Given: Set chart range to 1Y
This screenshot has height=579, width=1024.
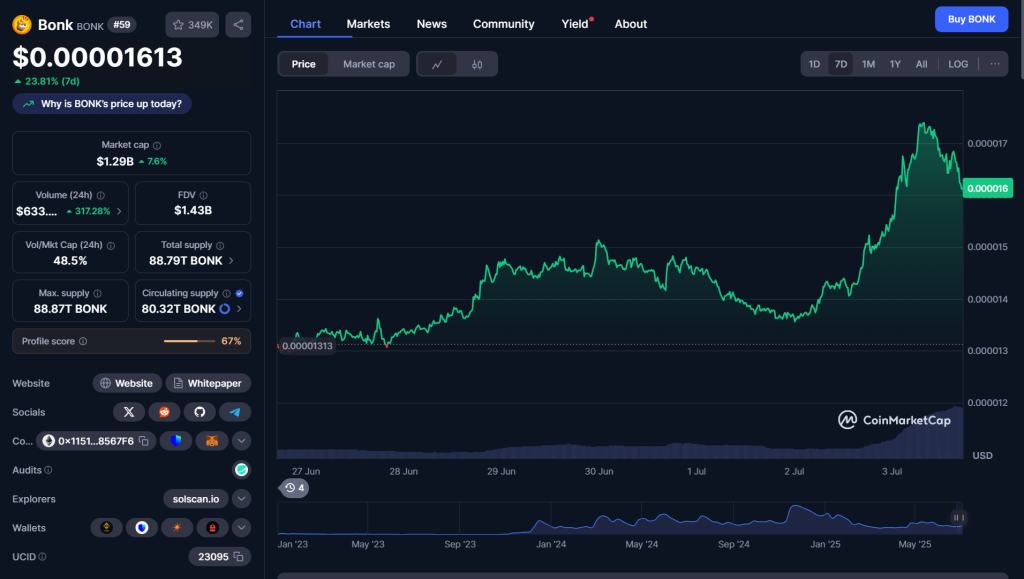Looking at the screenshot, I should [895, 64].
